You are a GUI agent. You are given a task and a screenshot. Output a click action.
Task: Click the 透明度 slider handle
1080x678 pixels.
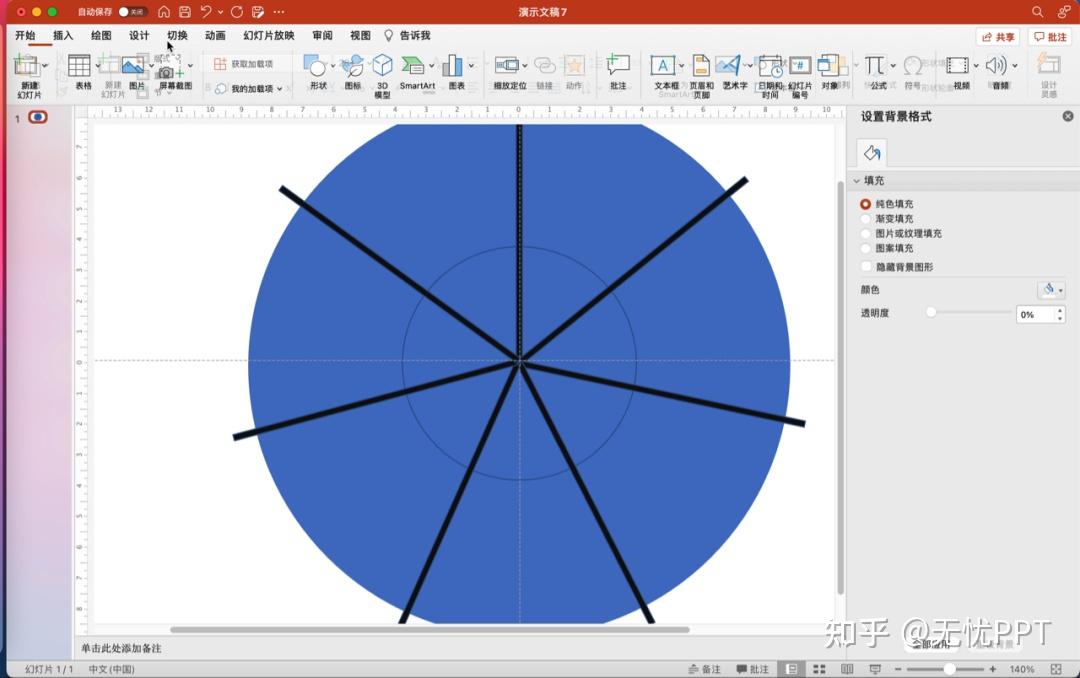931,312
